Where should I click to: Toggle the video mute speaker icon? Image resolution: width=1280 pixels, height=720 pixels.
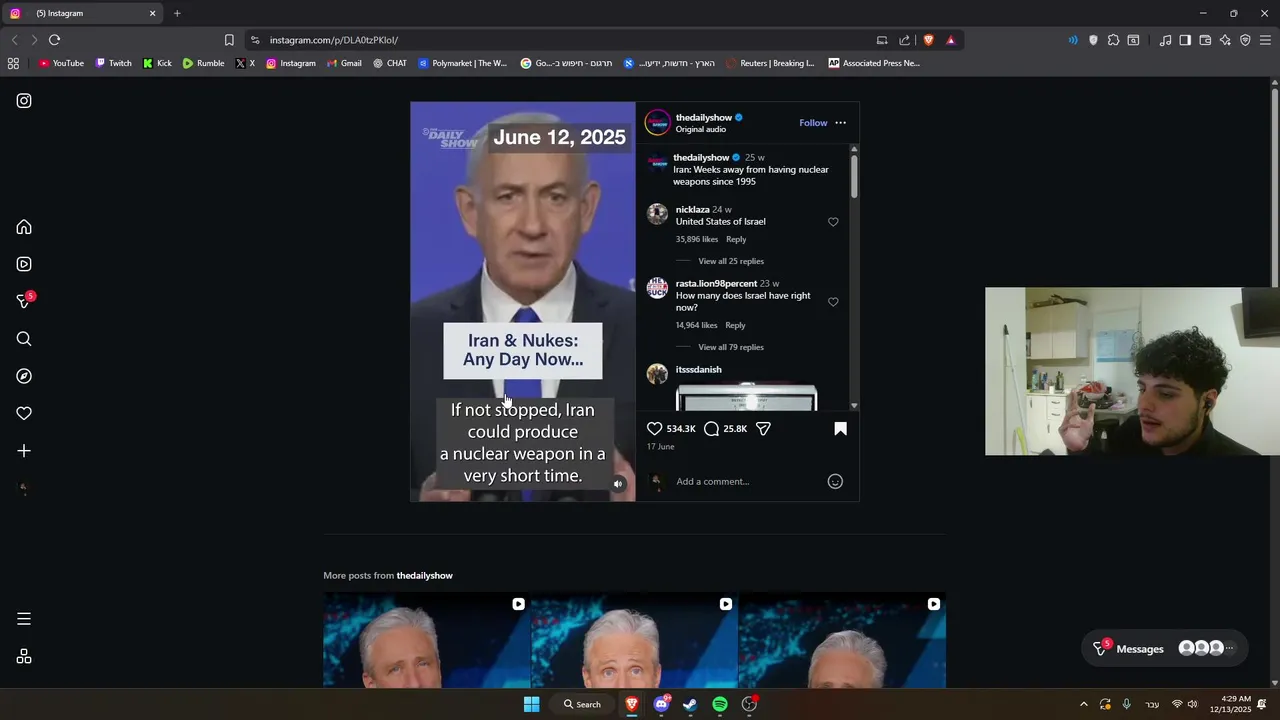tap(618, 484)
